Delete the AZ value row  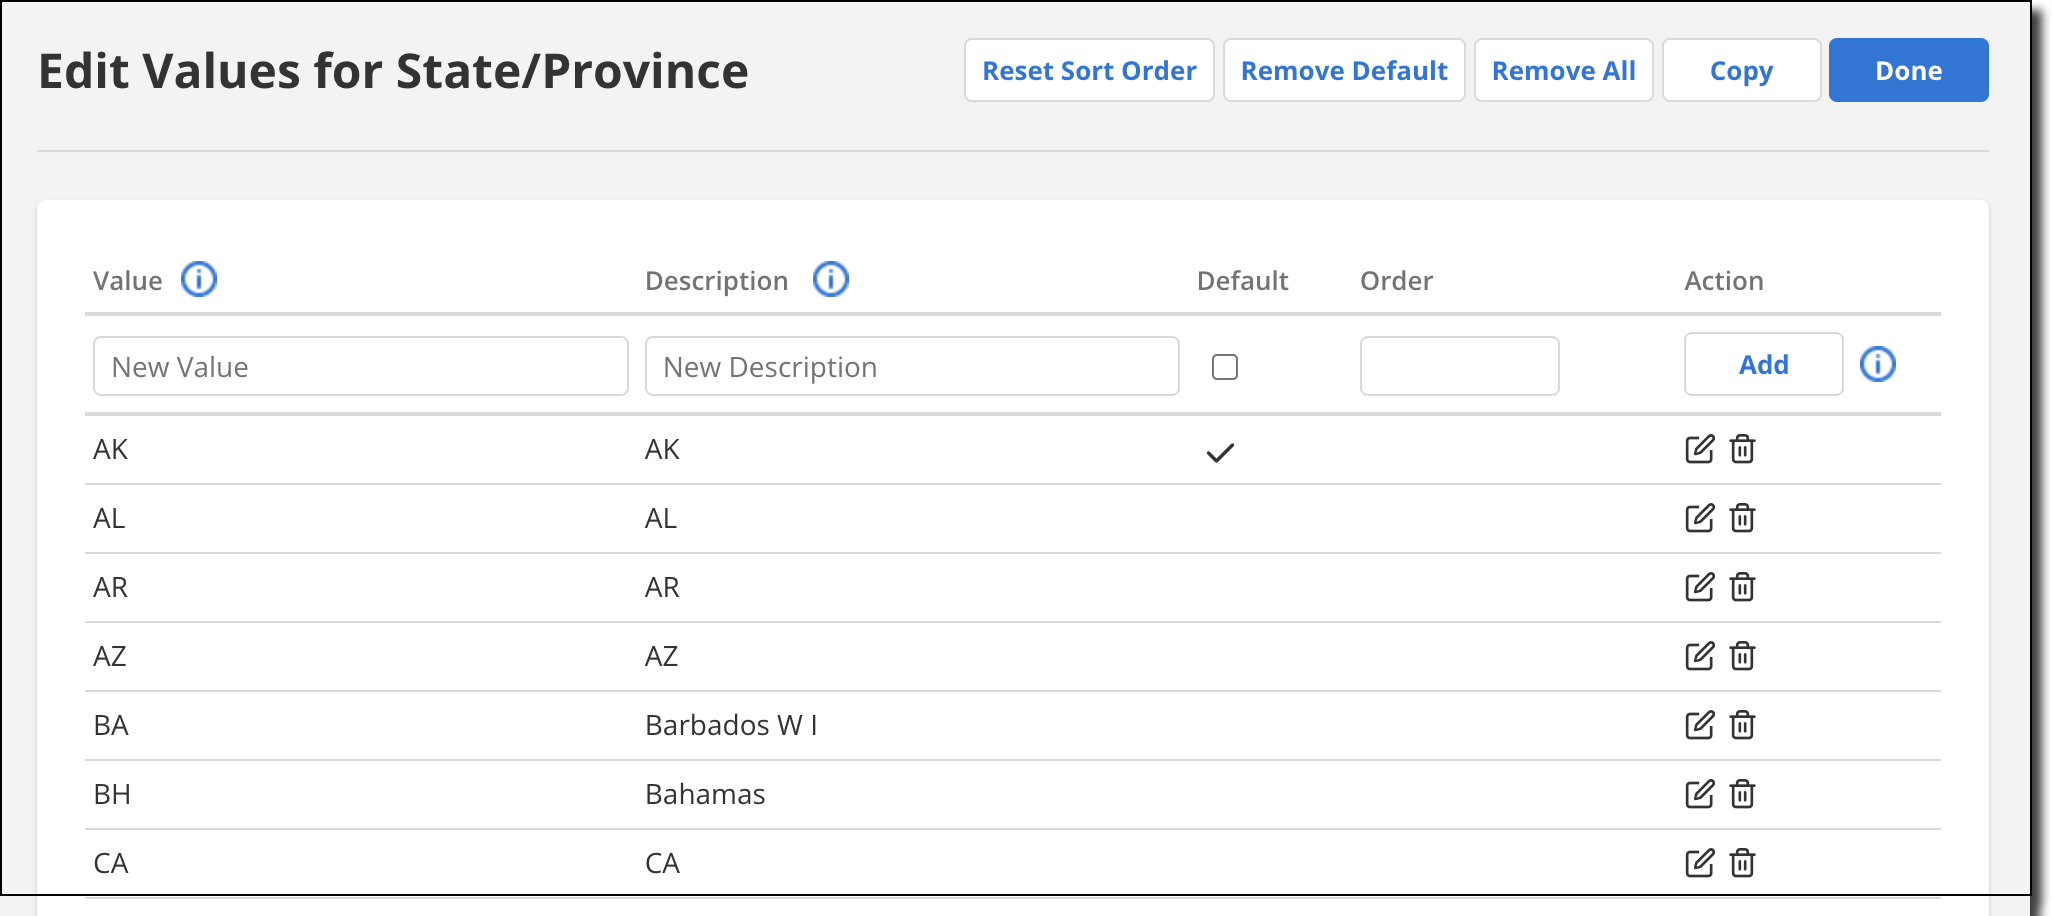coord(1742,656)
